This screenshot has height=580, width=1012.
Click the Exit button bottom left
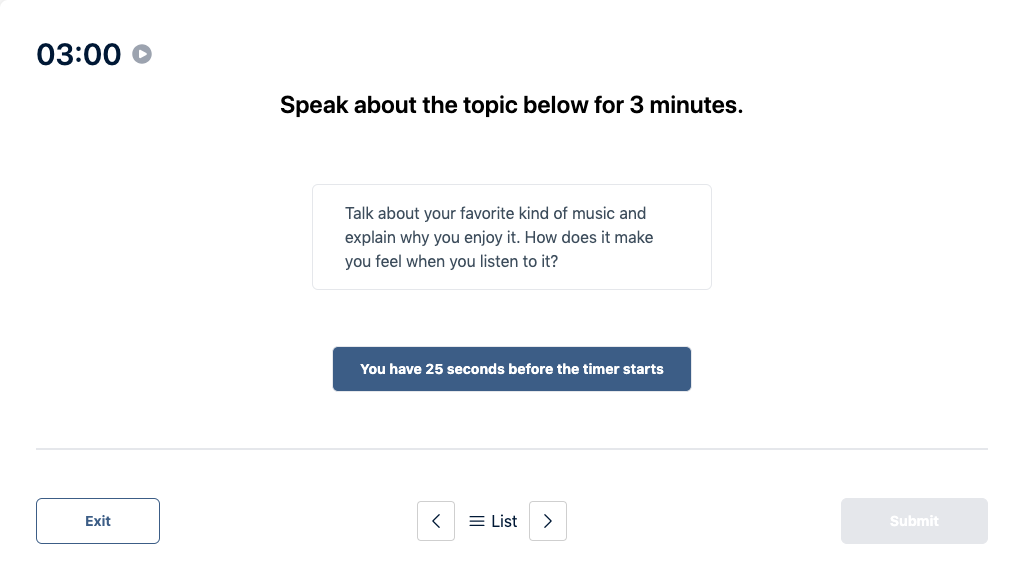(97, 521)
